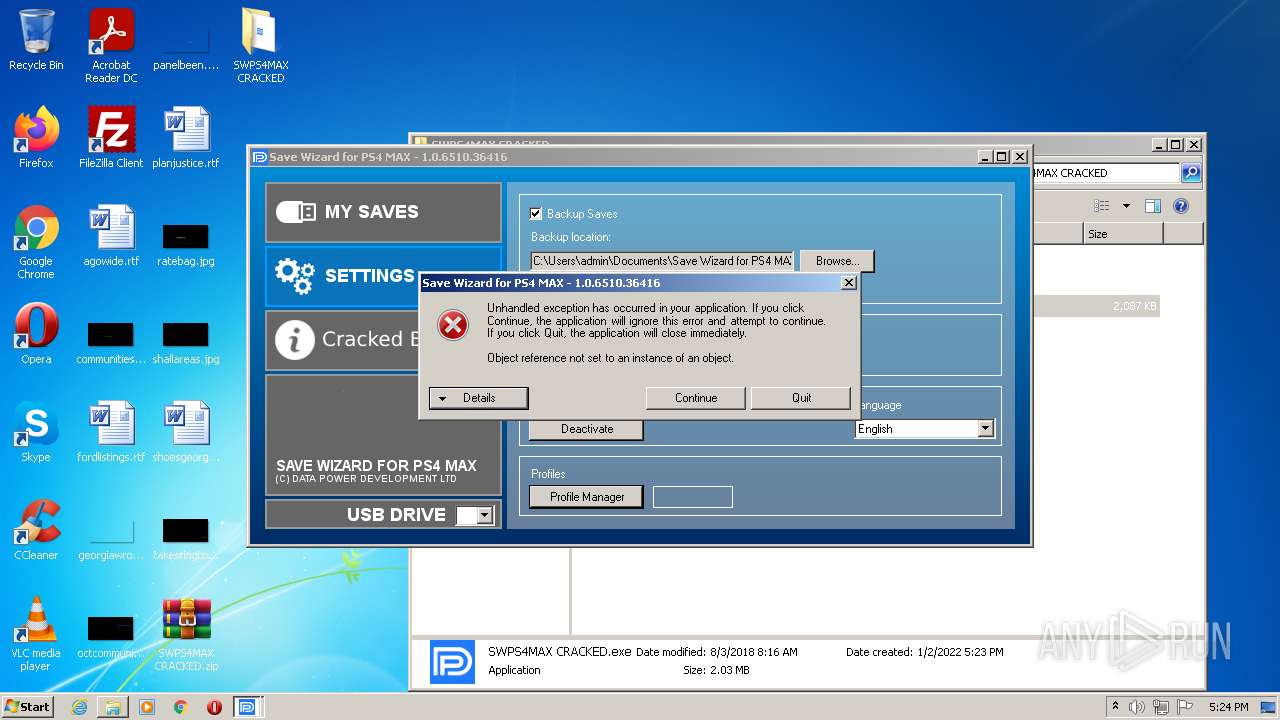Select shallareas.jpg file on desktop
The width and height of the screenshot is (1280, 720).
pos(186,342)
